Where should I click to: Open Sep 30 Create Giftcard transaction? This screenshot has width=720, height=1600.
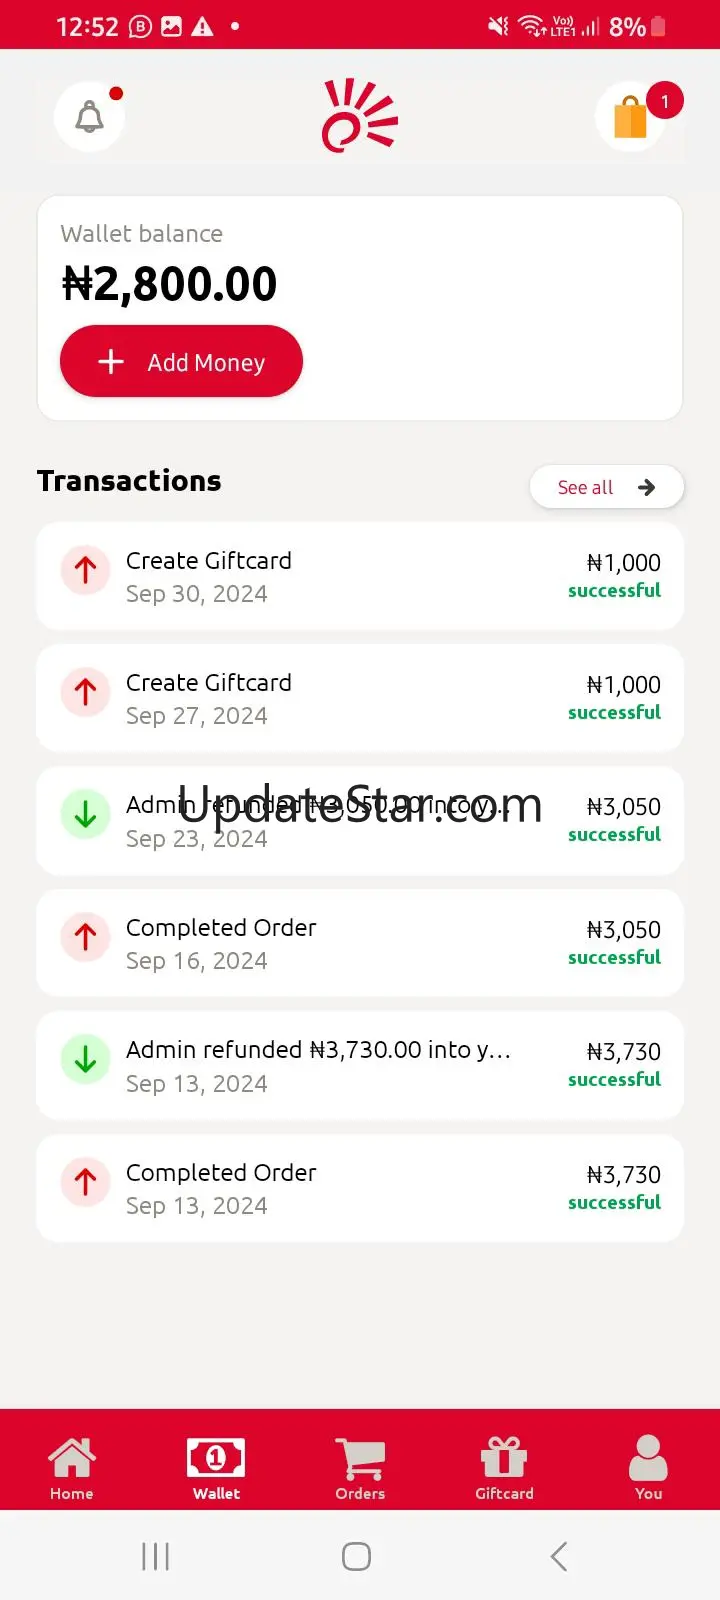360,576
